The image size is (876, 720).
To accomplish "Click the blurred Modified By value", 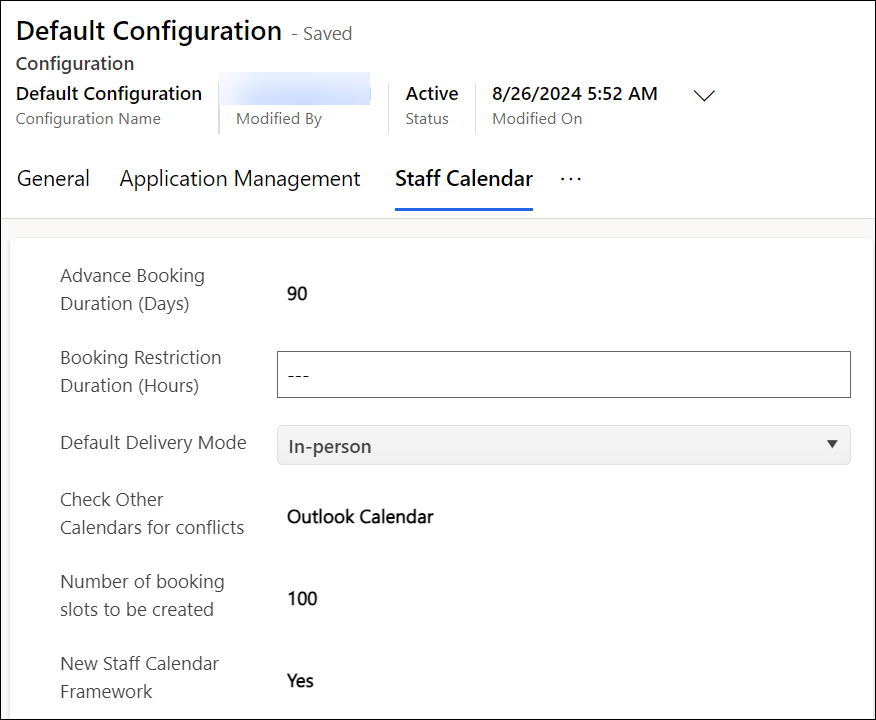I will [296, 93].
